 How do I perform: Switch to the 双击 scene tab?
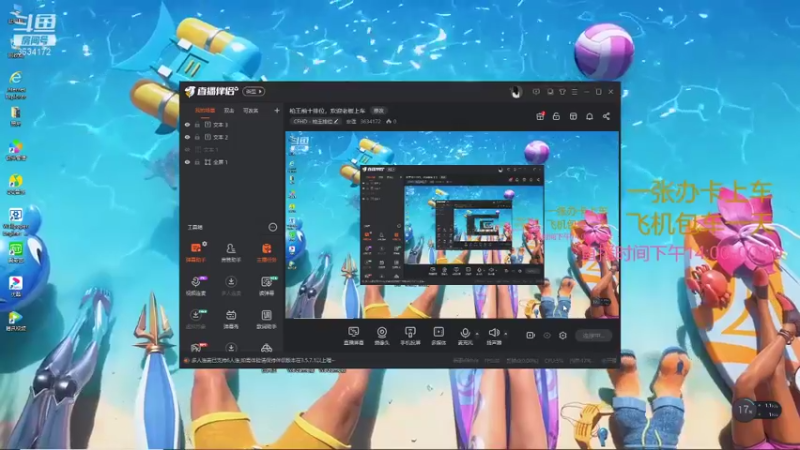229,110
